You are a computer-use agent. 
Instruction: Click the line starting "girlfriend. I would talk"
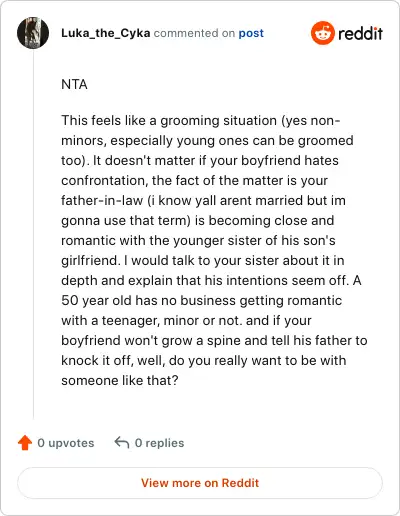tap(203, 261)
